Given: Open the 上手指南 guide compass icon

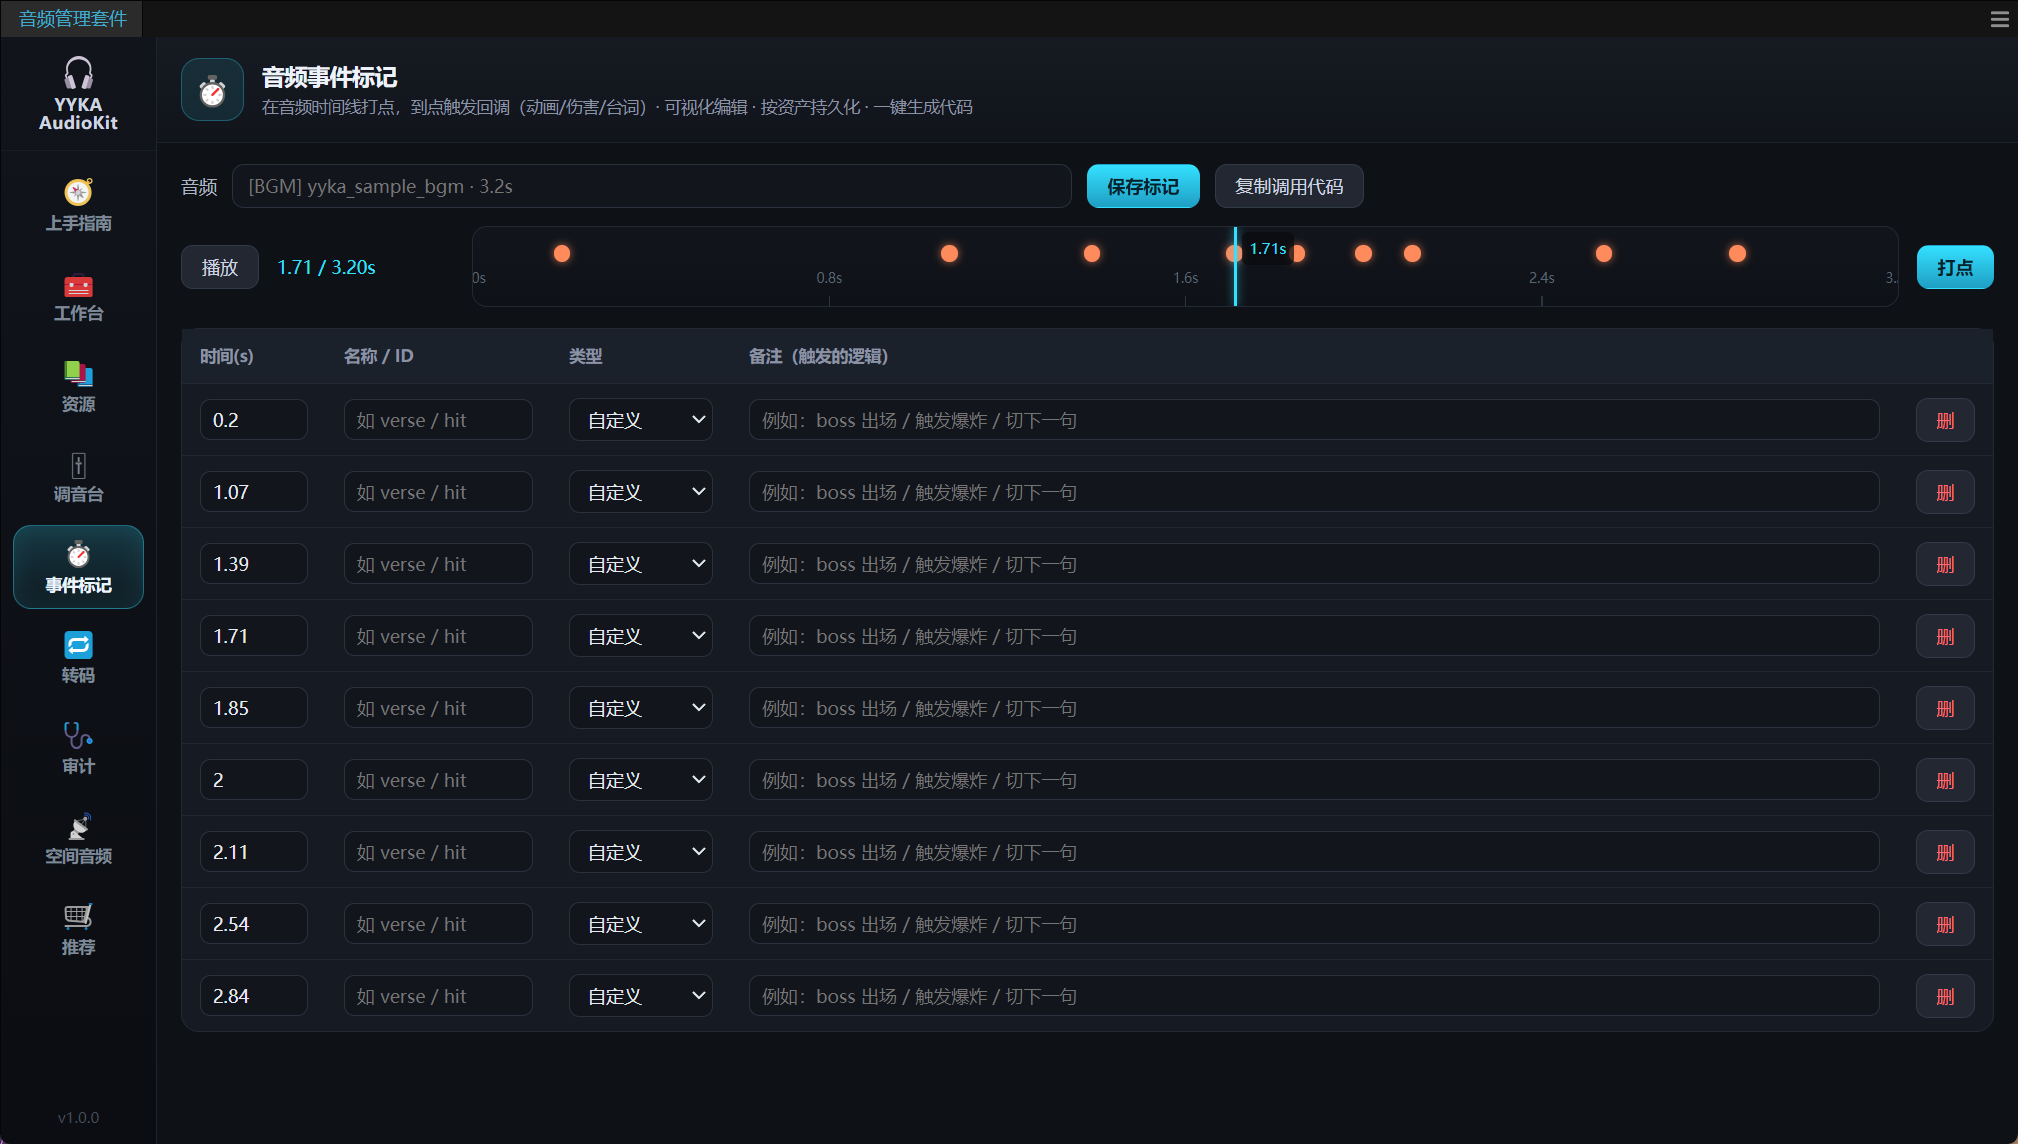Looking at the screenshot, I should click(x=78, y=192).
